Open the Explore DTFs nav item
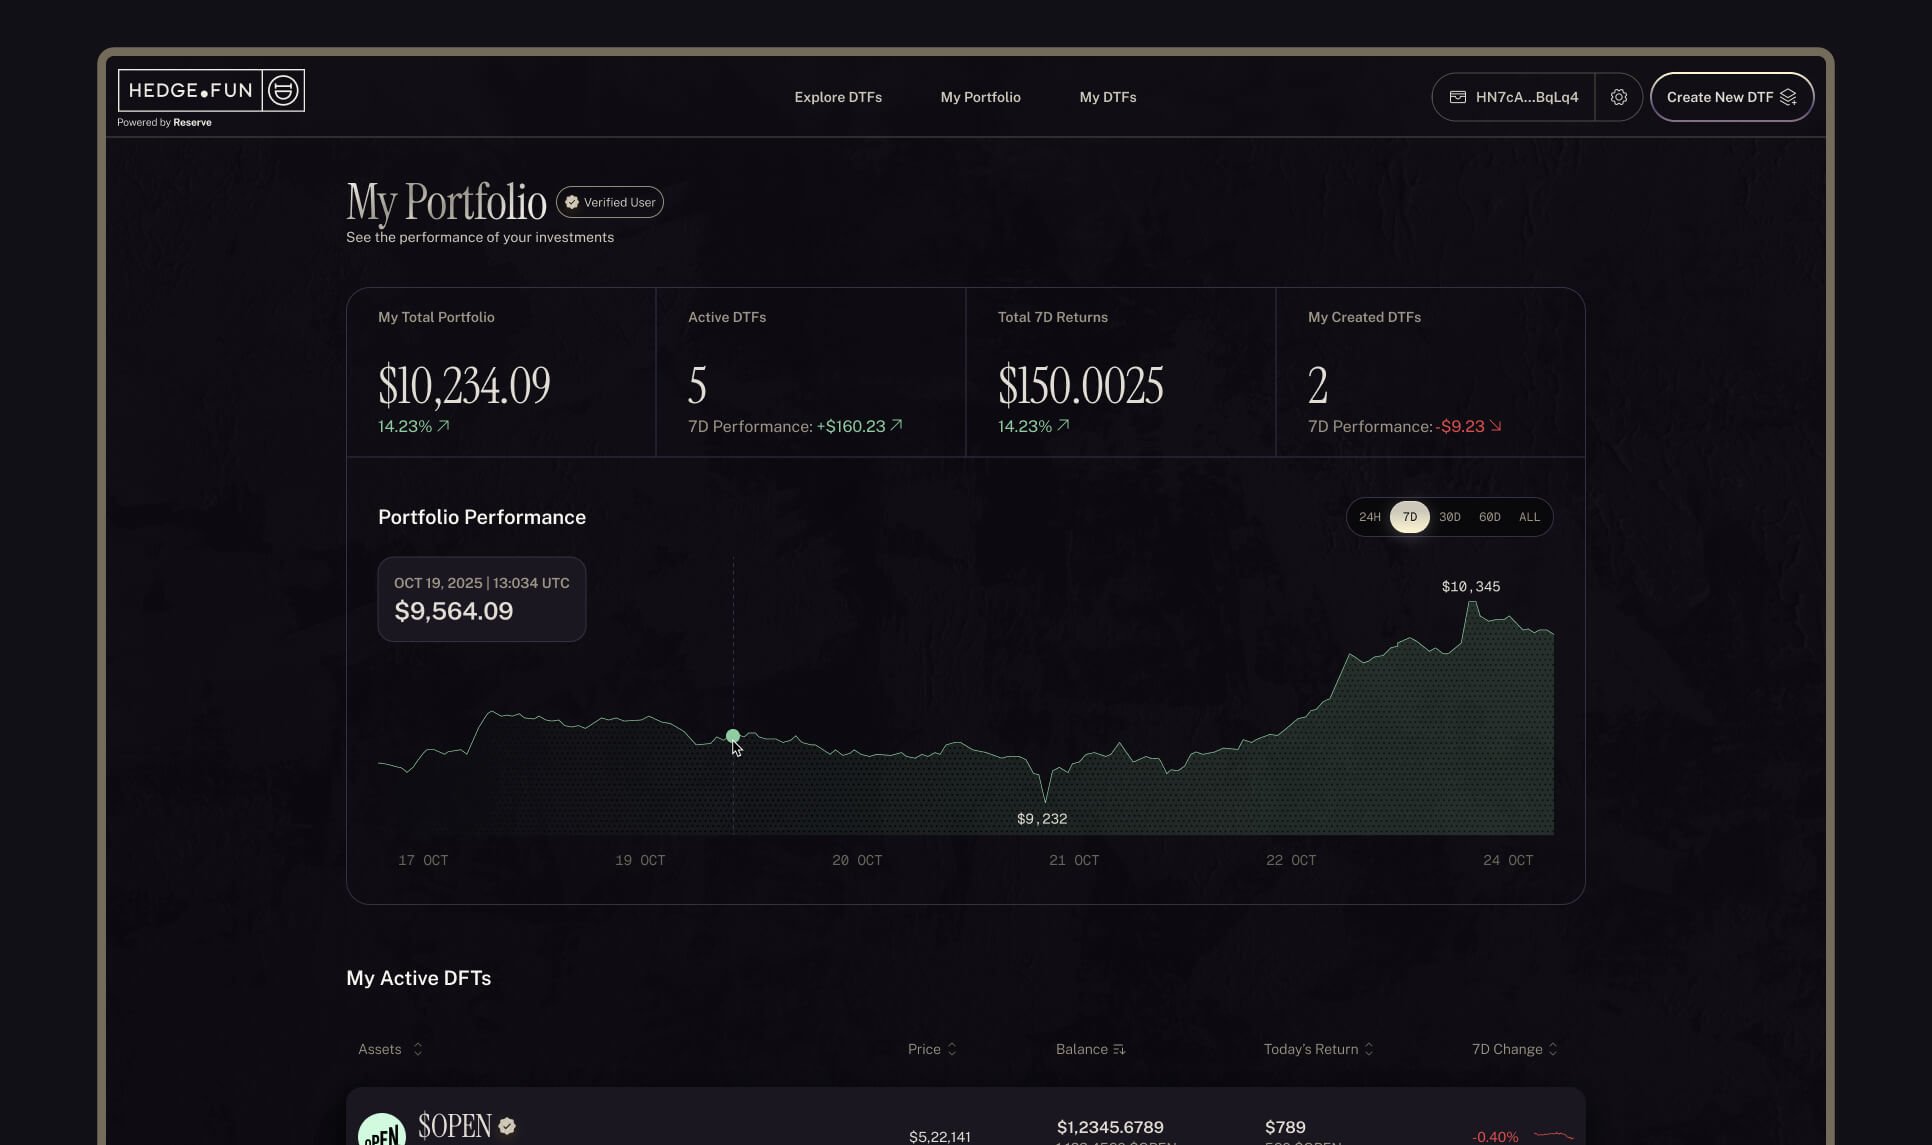The height and width of the screenshot is (1145, 1932). (837, 97)
